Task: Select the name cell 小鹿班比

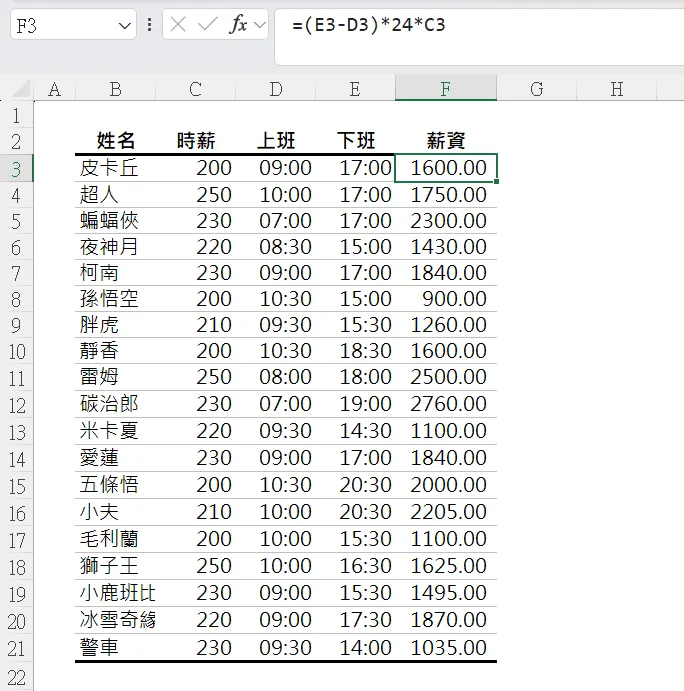Action: (115, 593)
